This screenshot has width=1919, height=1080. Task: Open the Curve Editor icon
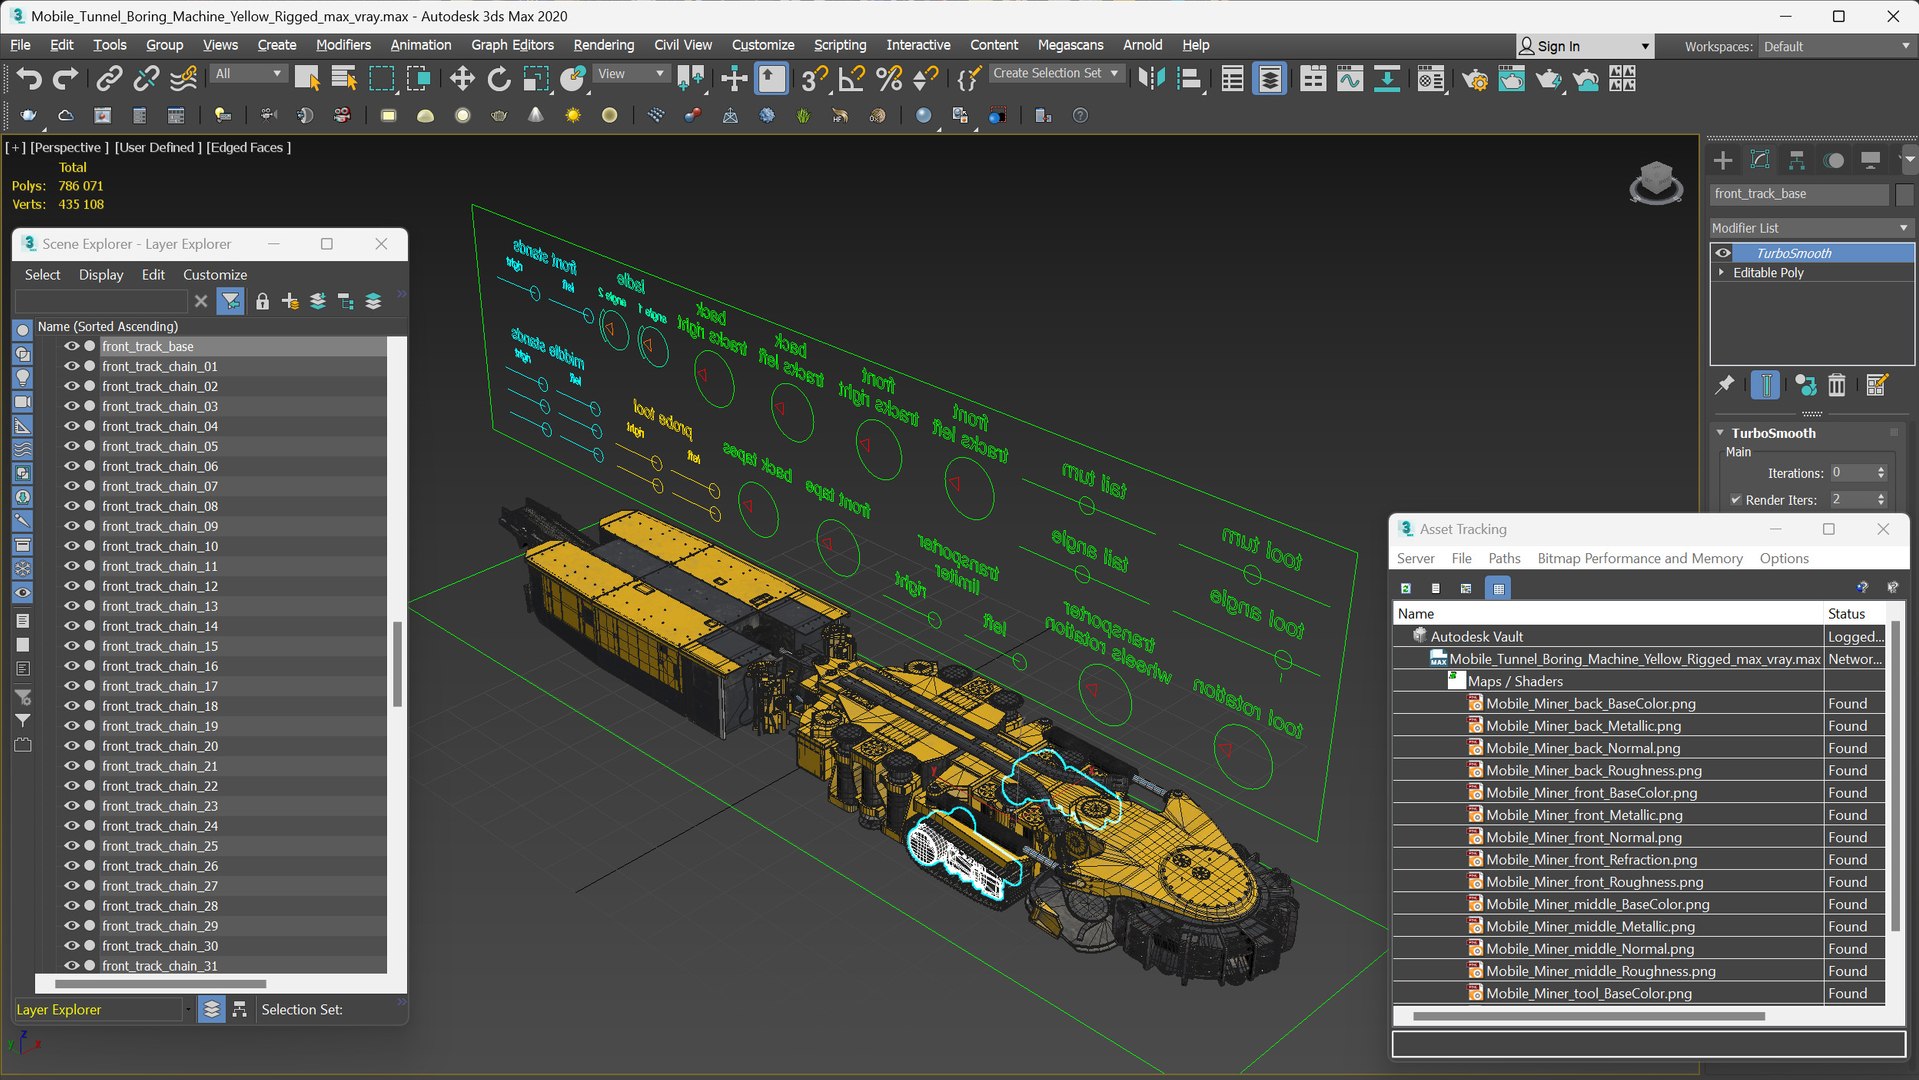[1350, 79]
